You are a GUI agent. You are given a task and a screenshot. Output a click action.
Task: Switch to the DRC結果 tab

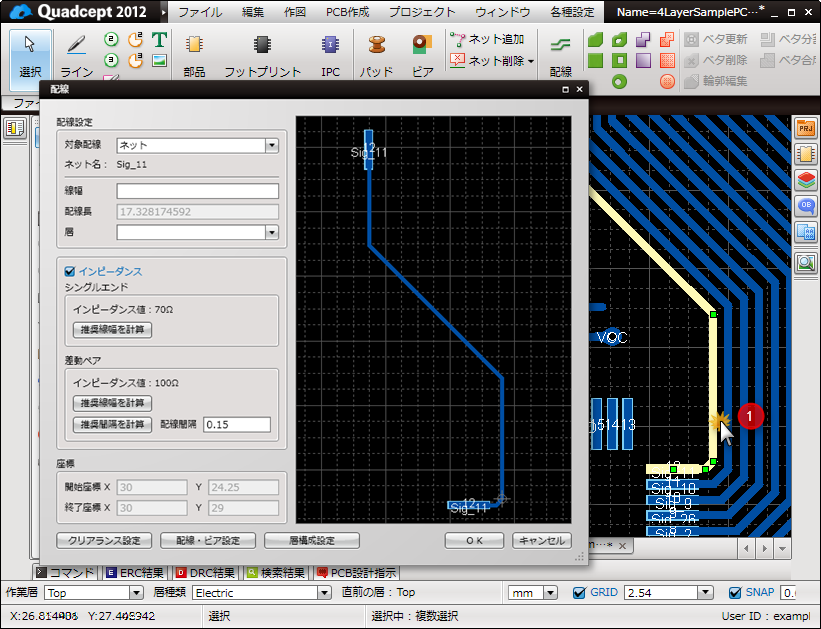[x=205, y=573]
